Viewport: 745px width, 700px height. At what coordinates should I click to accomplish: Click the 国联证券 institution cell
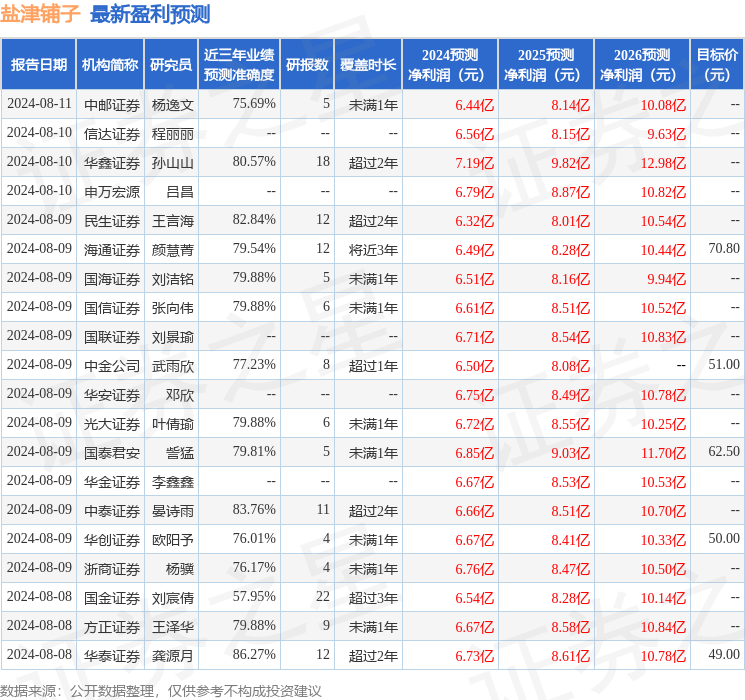pos(112,337)
